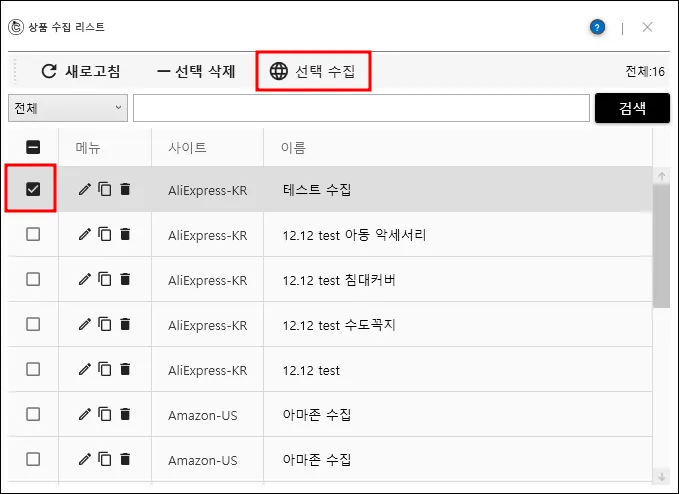Copy the row named only 12.12 test

click(x=105, y=369)
